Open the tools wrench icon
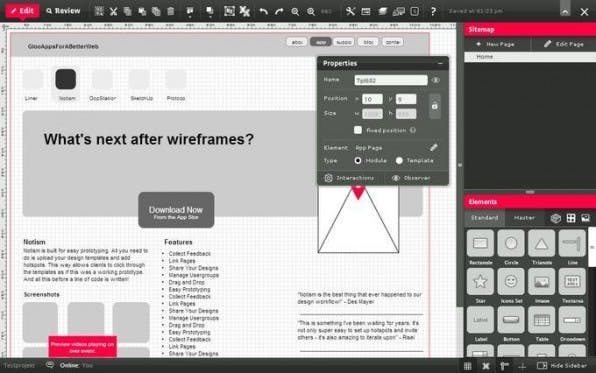This screenshot has height=373, width=596. point(350,11)
